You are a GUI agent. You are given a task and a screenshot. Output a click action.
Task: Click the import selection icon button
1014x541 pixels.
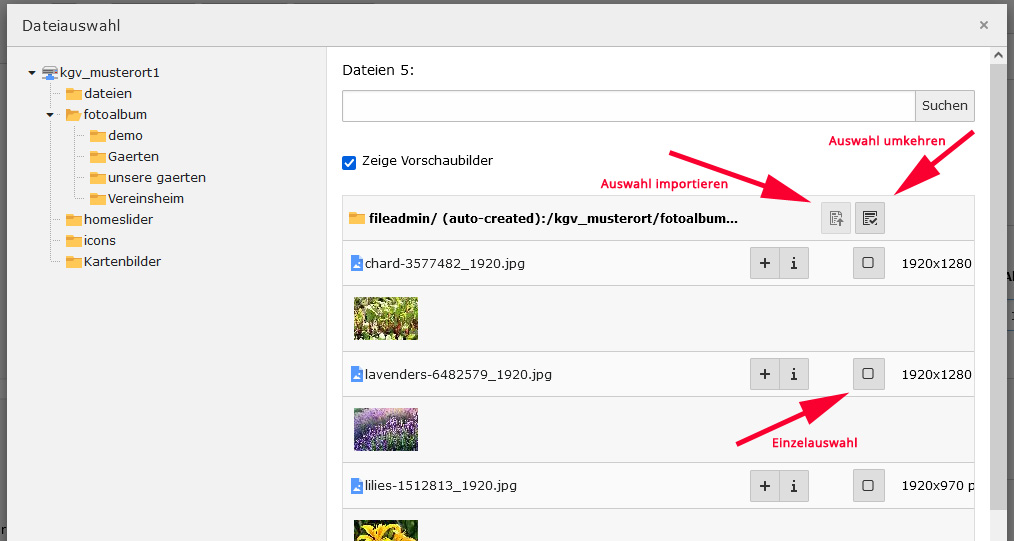tap(836, 218)
